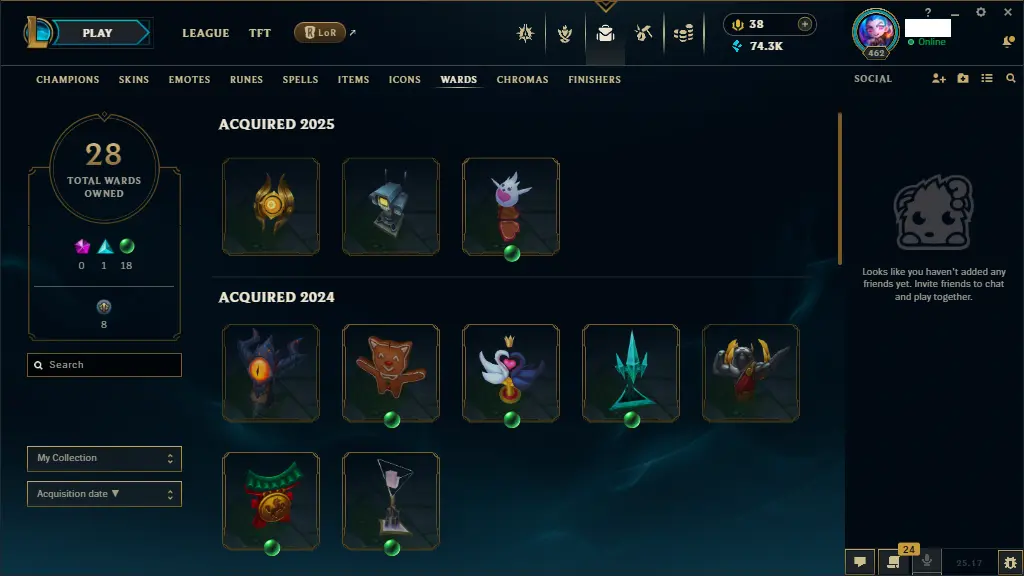The width and height of the screenshot is (1024, 576).
Task: Open the social list options icon
Action: [x=987, y=78]
